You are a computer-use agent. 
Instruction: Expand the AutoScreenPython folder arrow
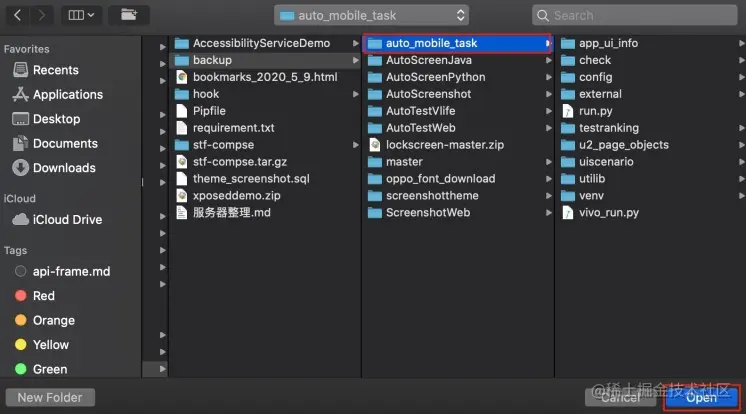548,77
